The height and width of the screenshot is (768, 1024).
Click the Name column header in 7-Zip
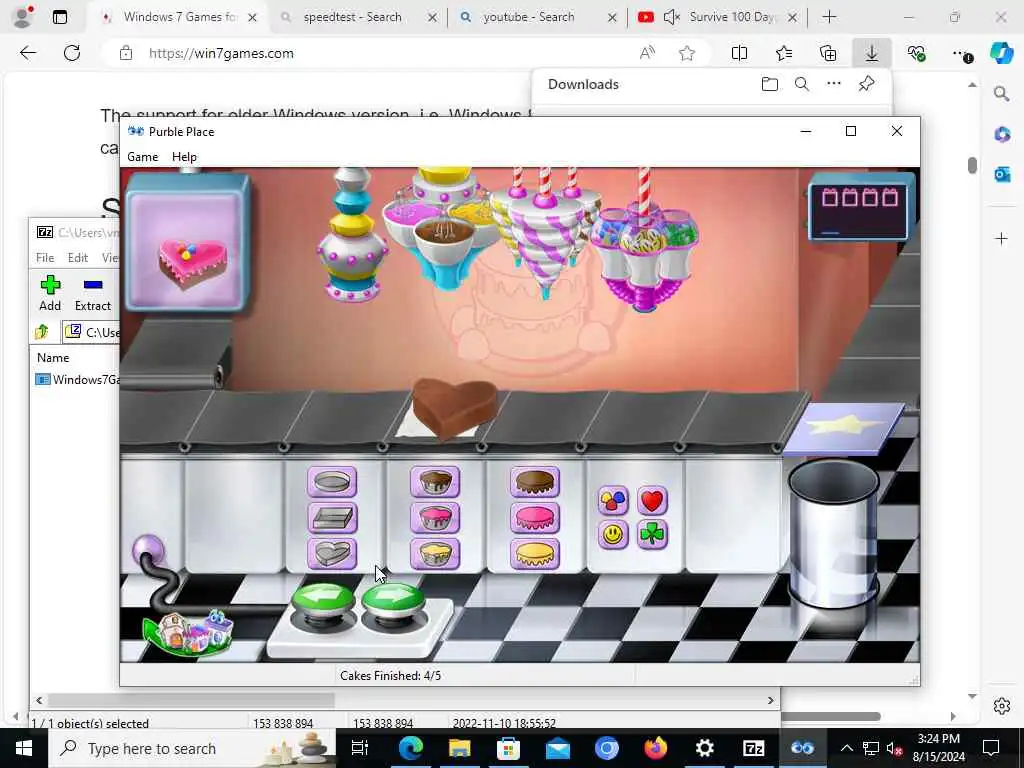tap(53, 358)
